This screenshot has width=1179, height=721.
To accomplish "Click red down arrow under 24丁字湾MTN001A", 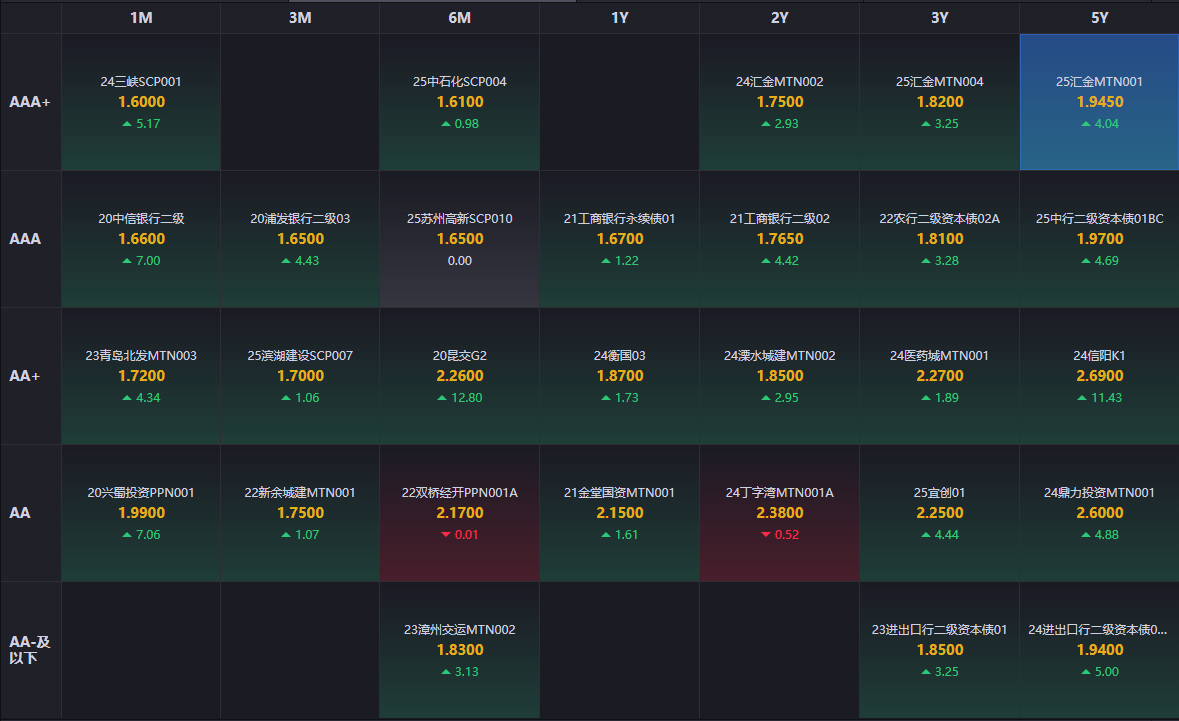I will (766, 535).
